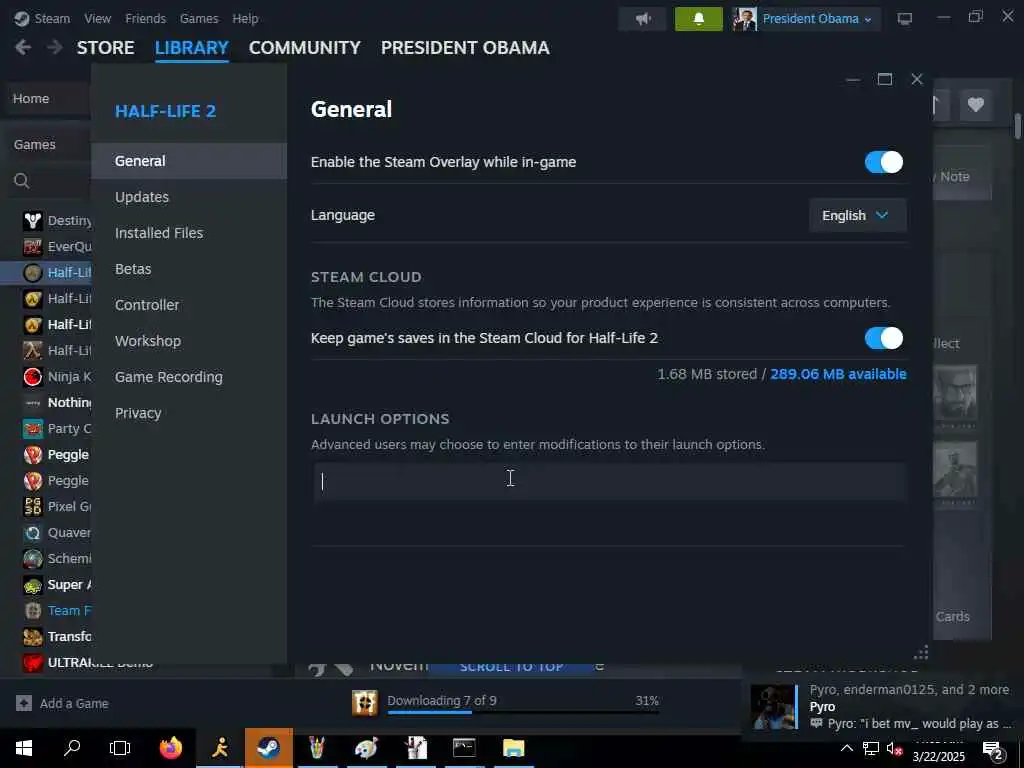The image size is (1024, 768).
Task: Go to the LIBRARY tab
Action: pyautogui.click(x=192, y=48)
